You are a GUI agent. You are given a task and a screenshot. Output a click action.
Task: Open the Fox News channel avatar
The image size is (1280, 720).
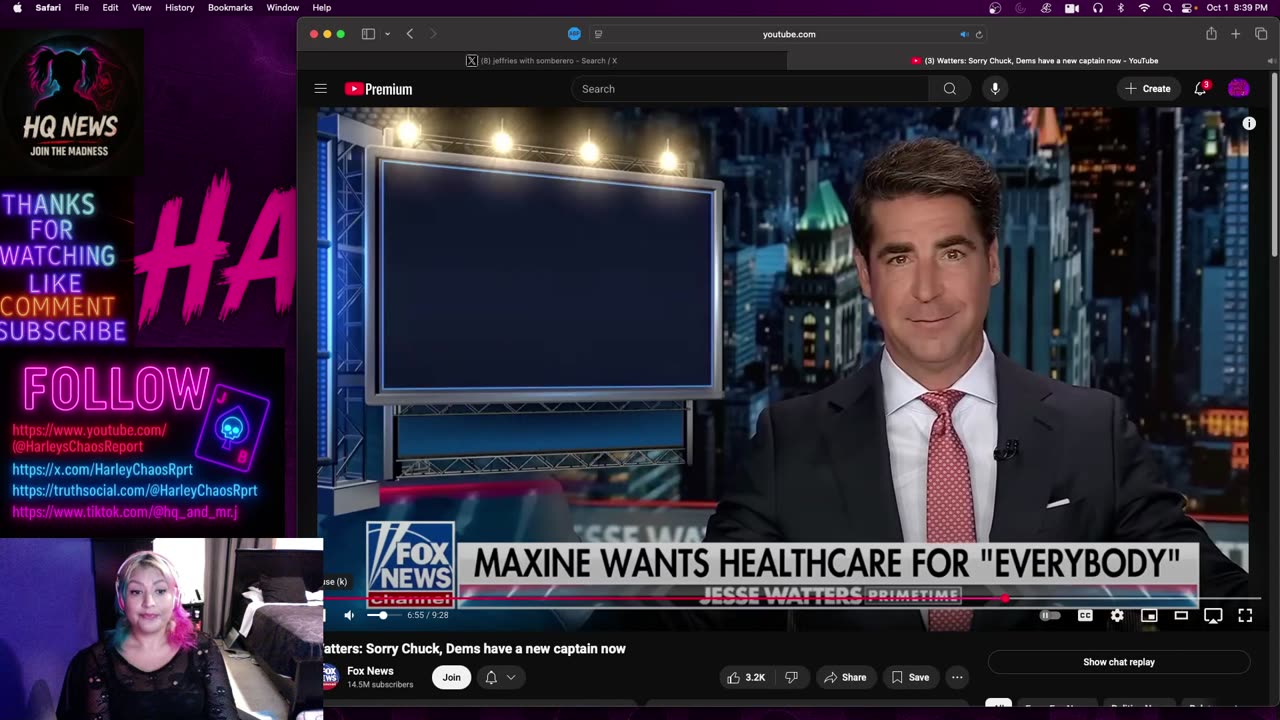[330, 677]
